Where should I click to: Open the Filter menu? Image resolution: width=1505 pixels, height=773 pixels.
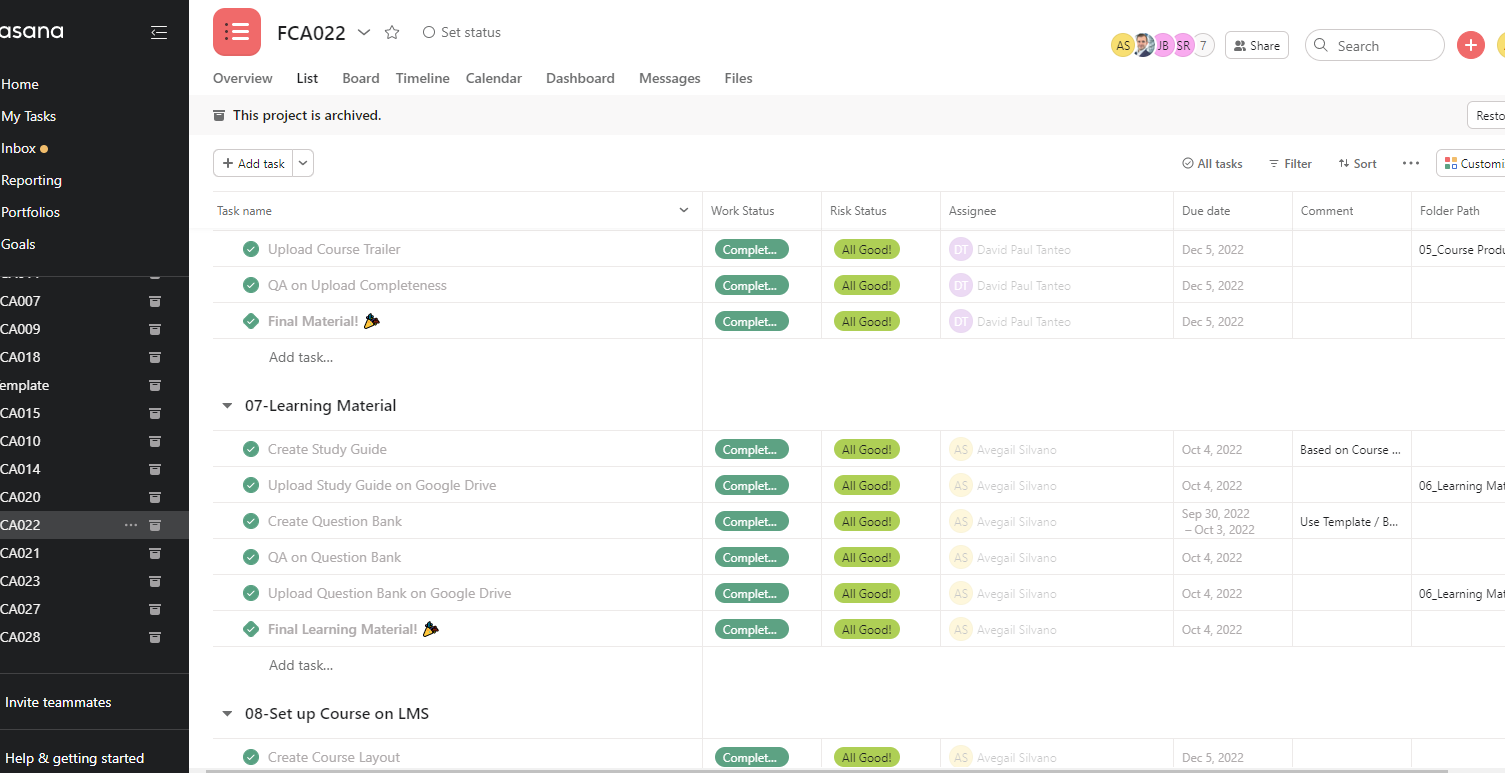(1290, 164)
